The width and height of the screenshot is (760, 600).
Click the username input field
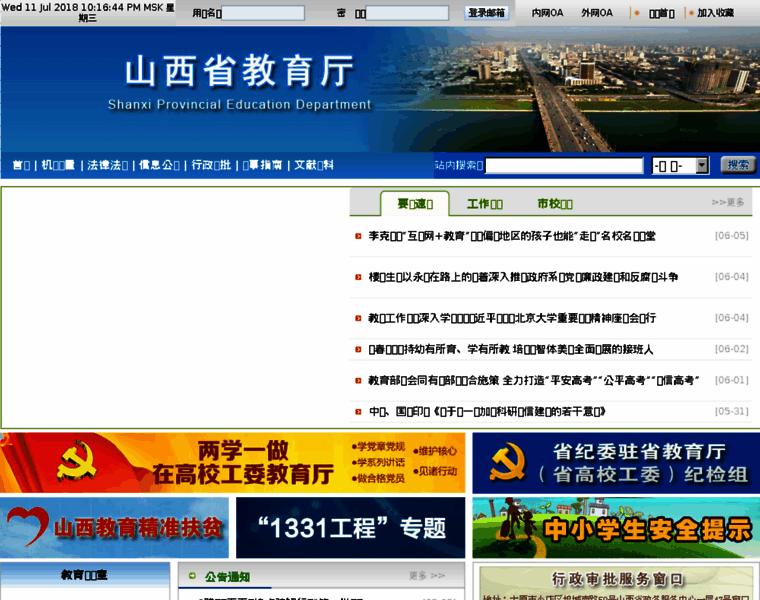point(263,13)
